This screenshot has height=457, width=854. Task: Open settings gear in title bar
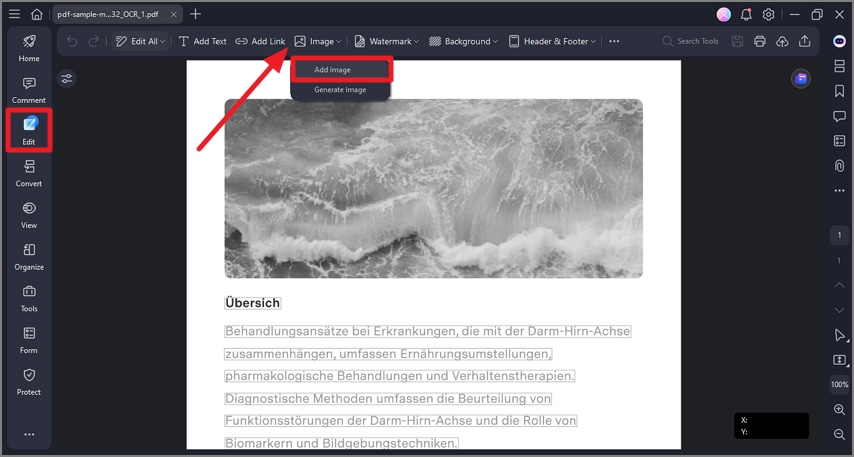point(768,14)
